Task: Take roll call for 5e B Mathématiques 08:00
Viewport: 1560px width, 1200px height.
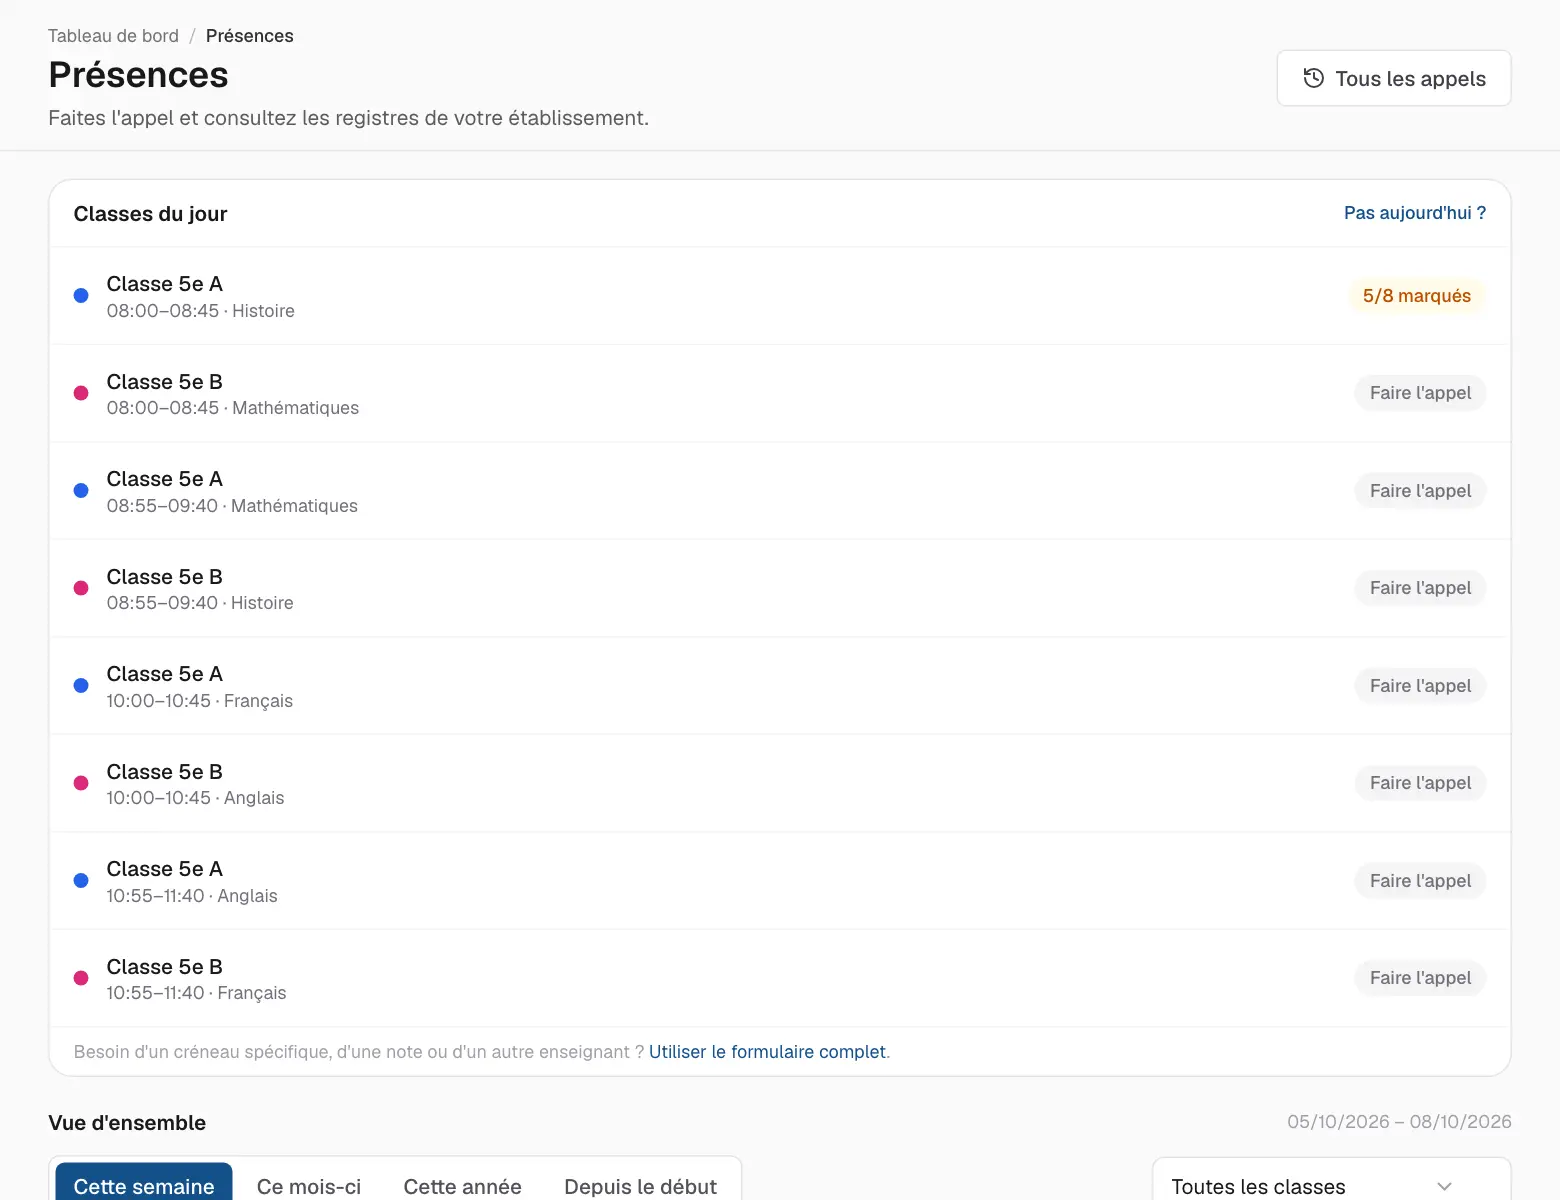Action: (x=1420, y=393)
